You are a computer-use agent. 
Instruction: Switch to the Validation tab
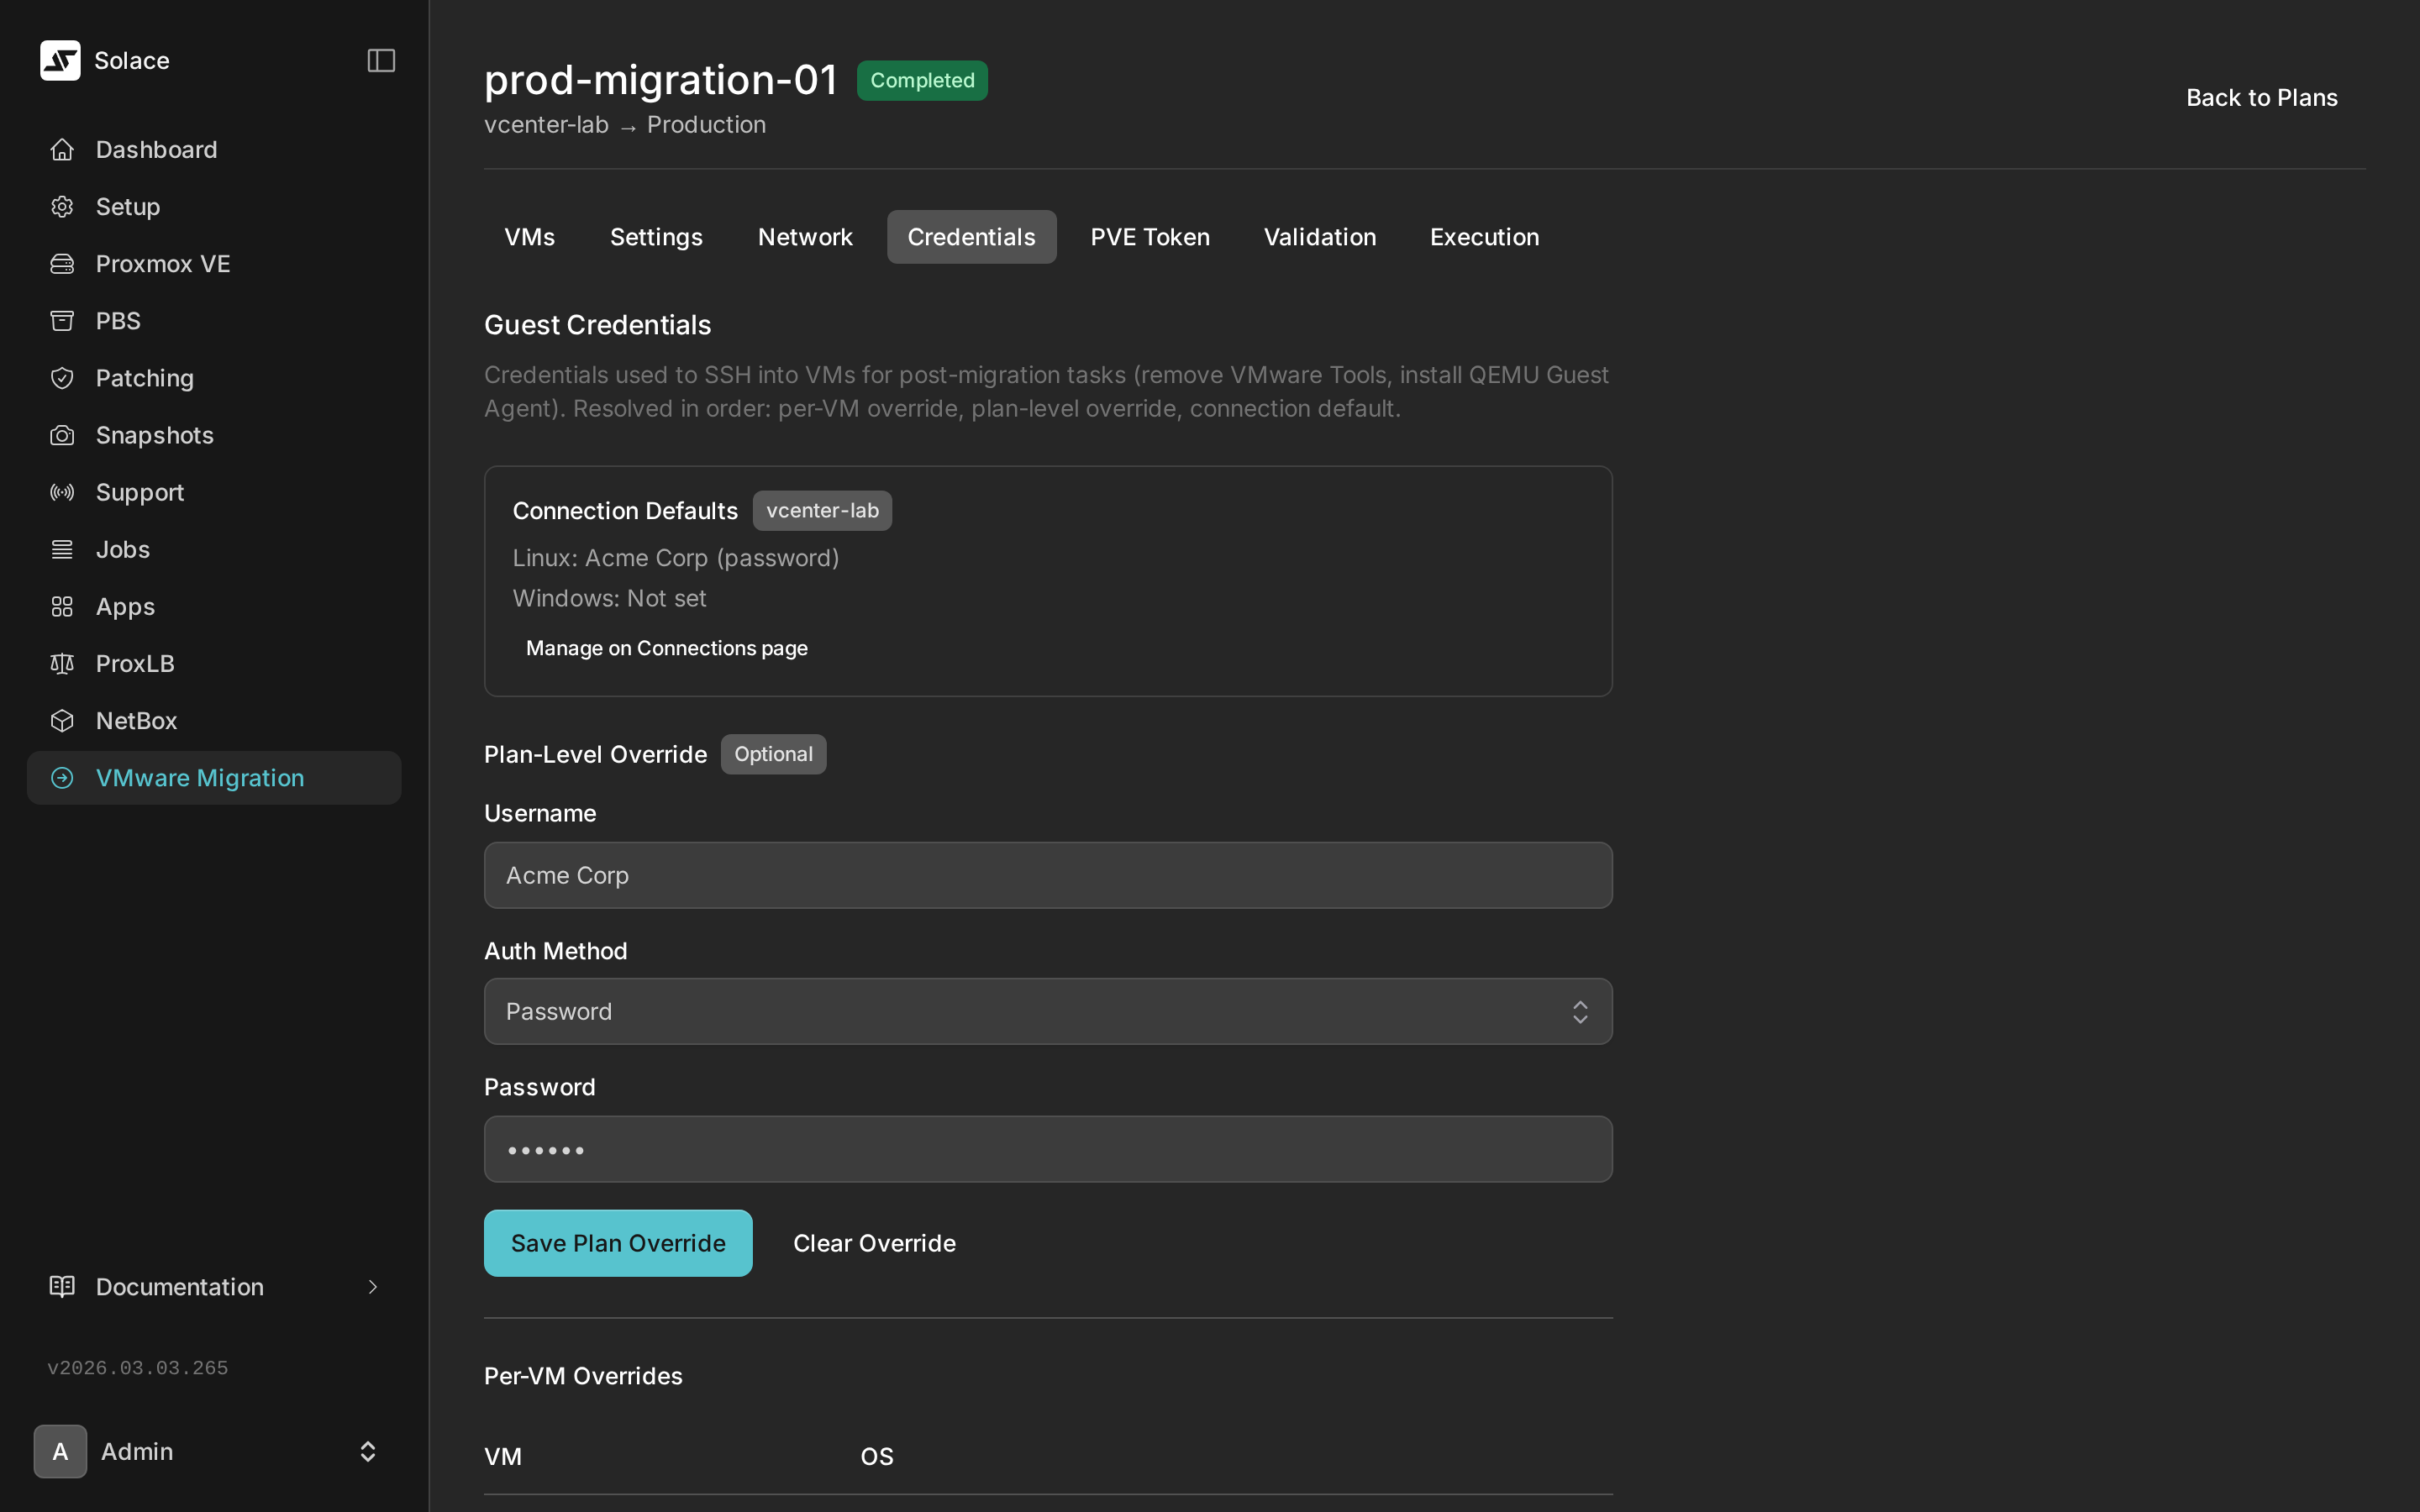tap(1319, 237)
